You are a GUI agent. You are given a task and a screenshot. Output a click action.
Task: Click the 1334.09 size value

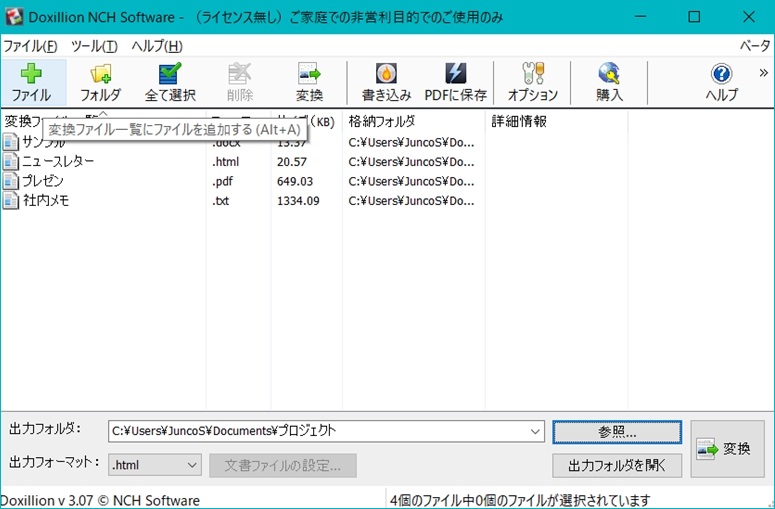[298, 201]
